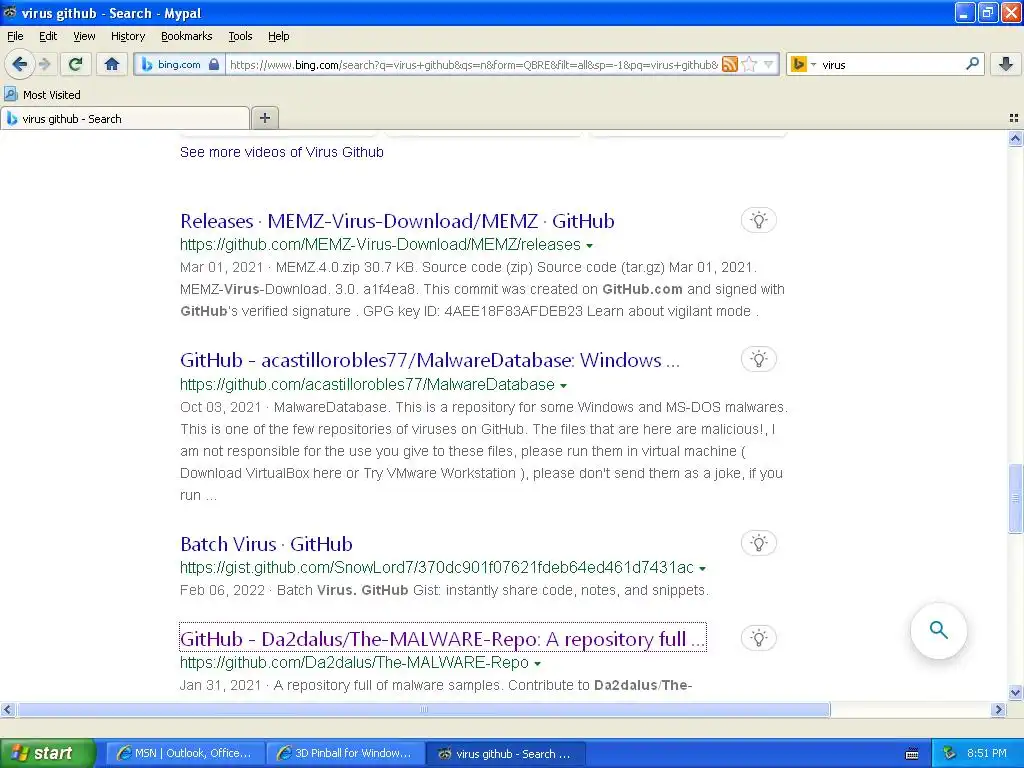Expand dropdown next to gist.github.com URL

click(703, 569)
